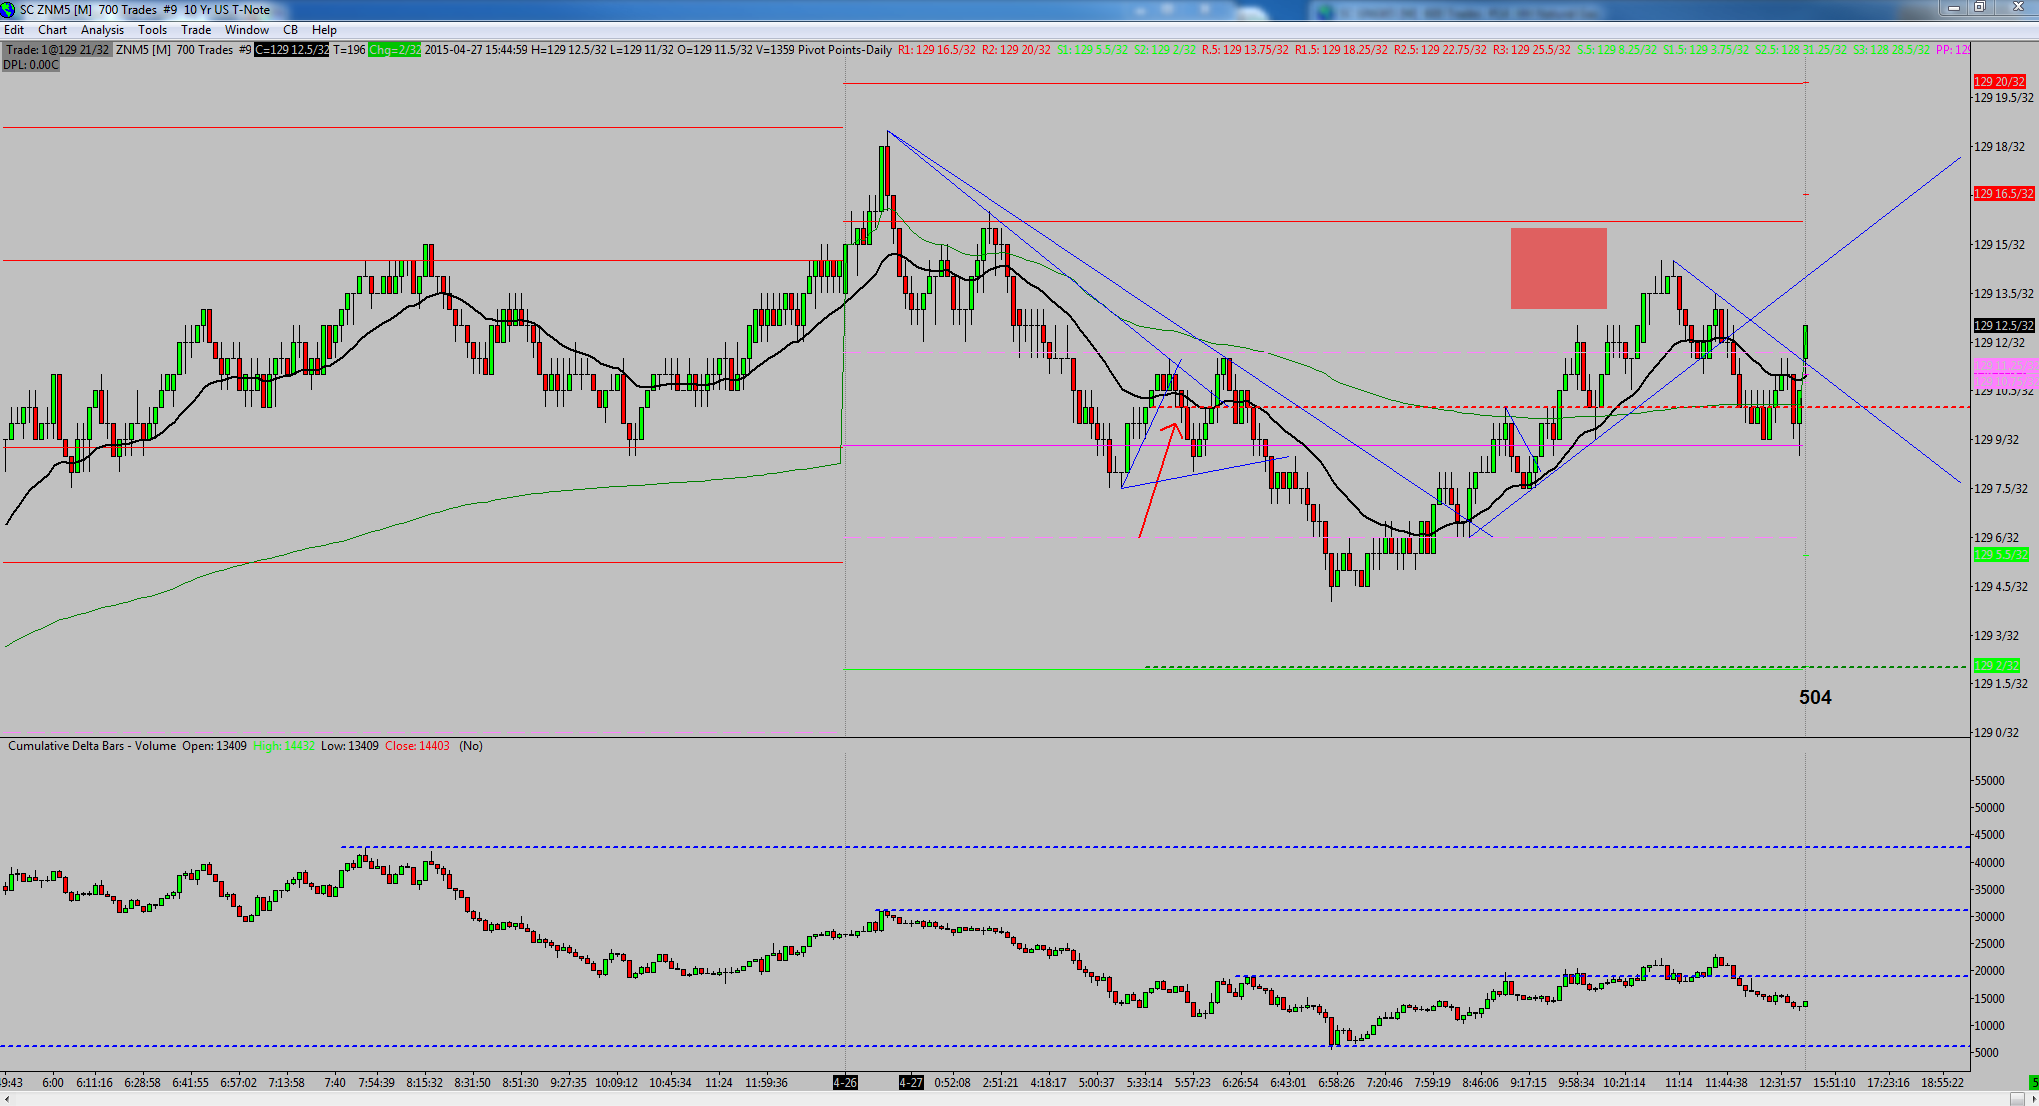Open the Trade menu
The image size is (2039, 1106).
coord(196,30)
